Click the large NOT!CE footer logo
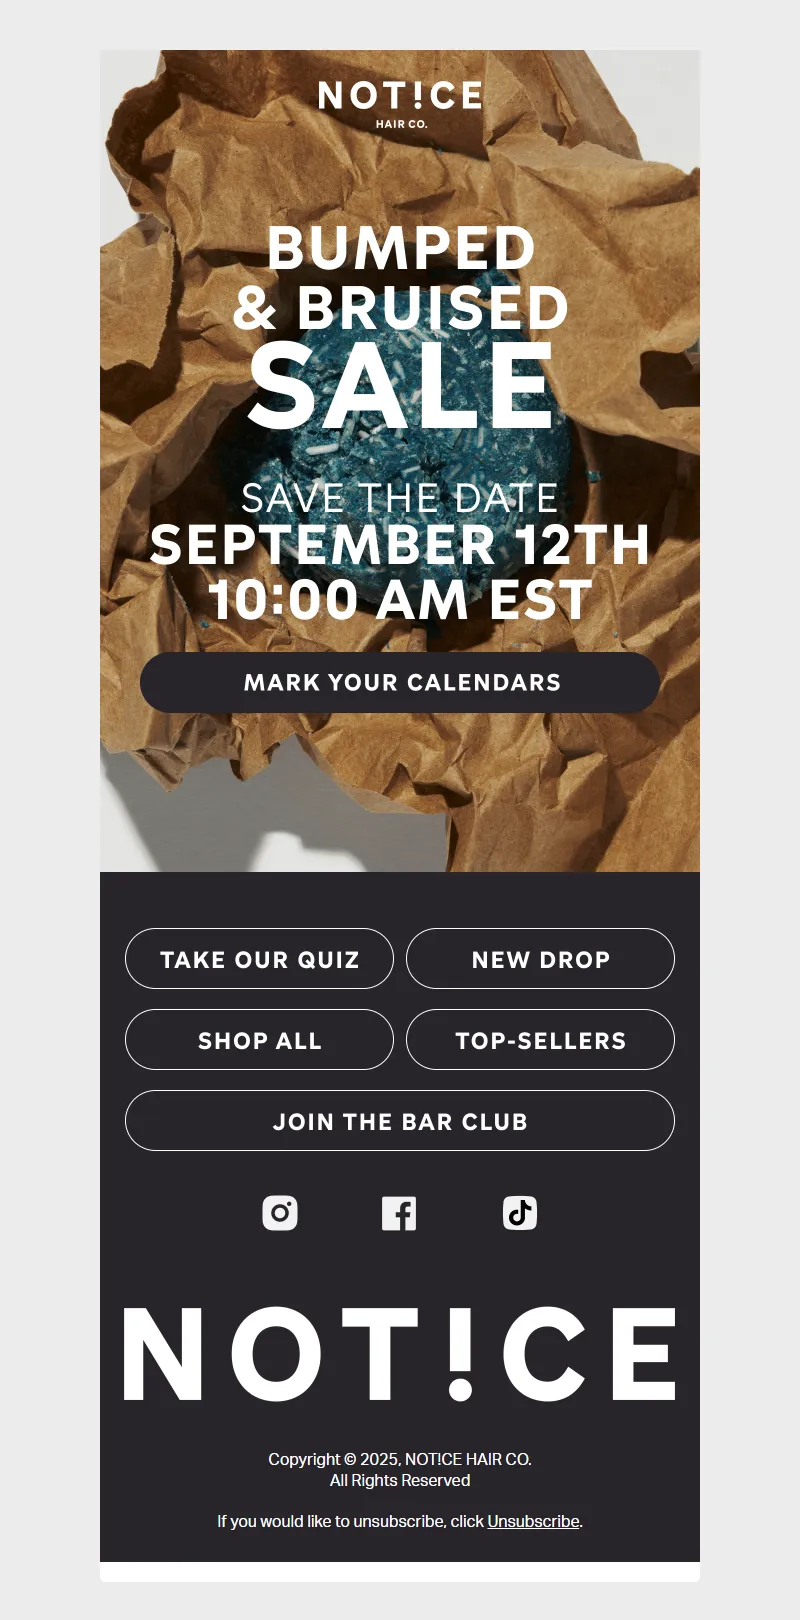 400,1353
